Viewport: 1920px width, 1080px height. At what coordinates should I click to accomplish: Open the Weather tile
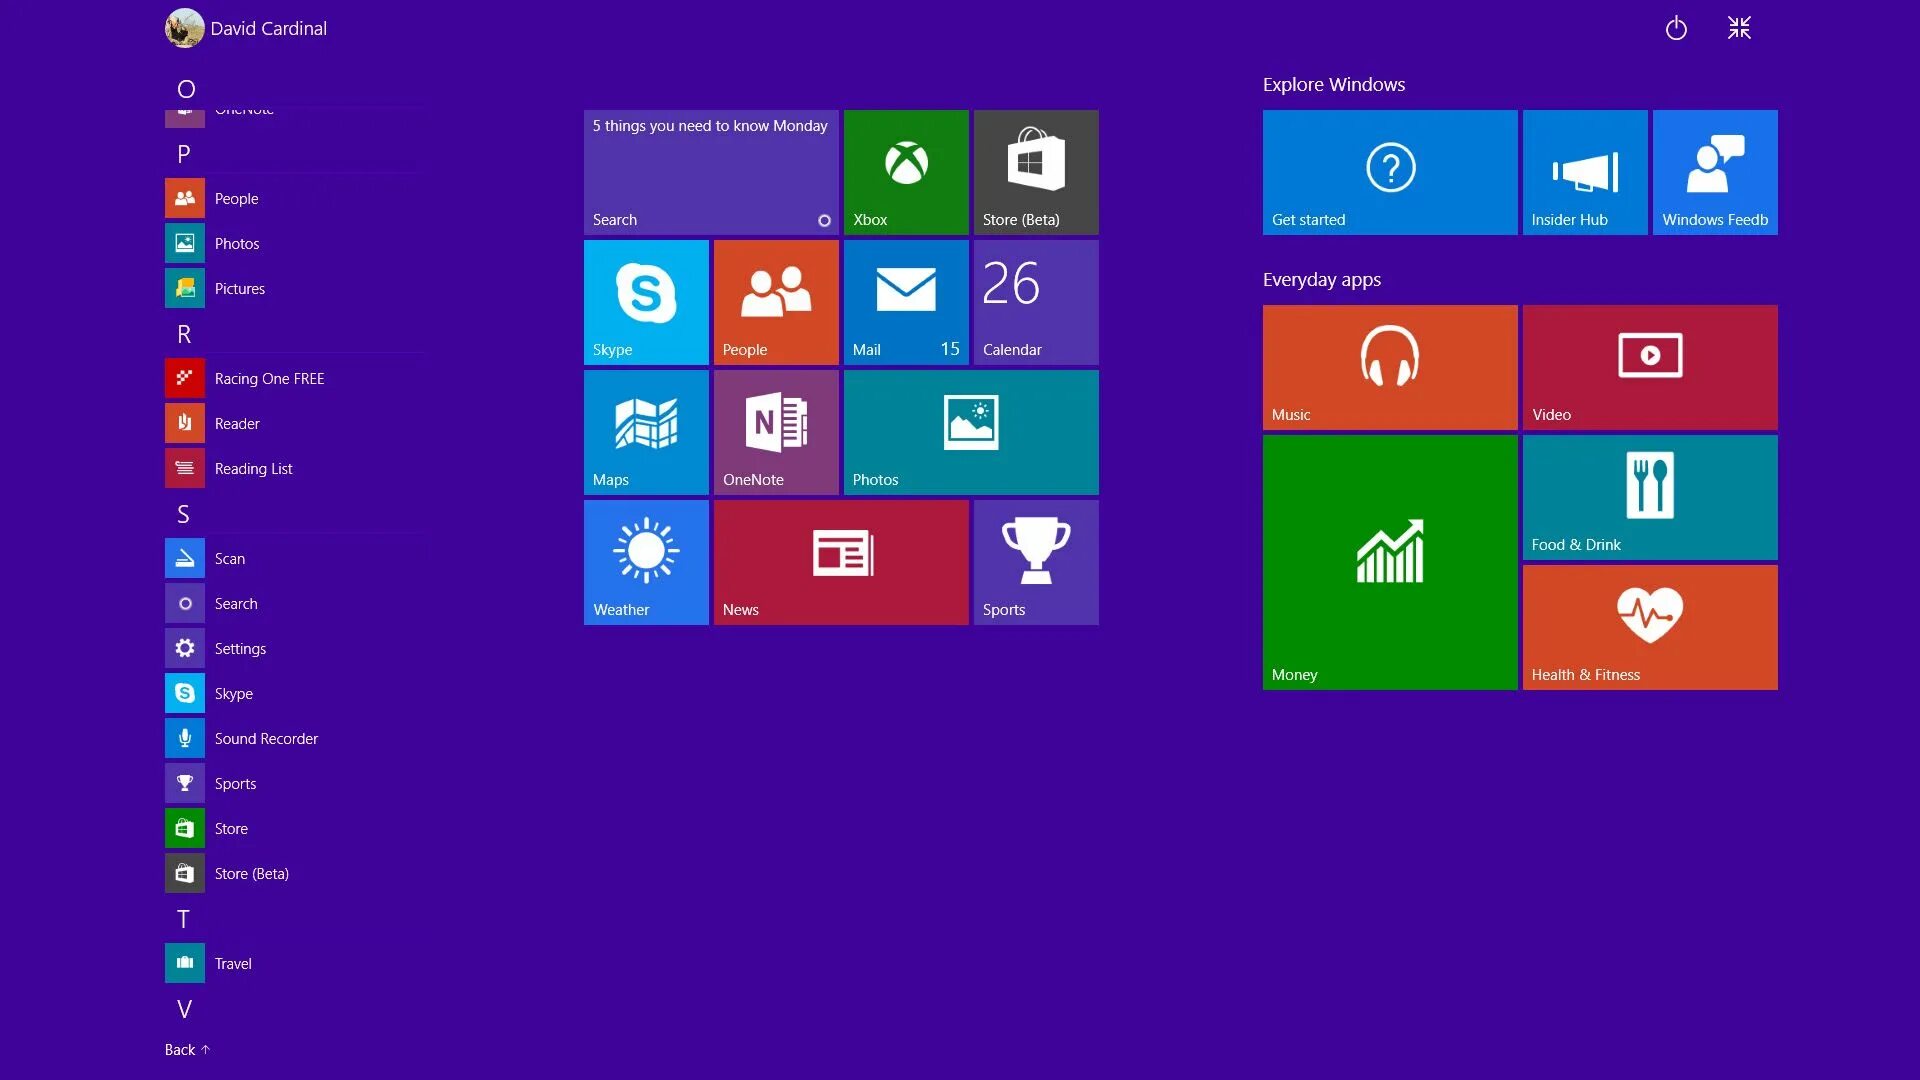(x=646, y=562)
